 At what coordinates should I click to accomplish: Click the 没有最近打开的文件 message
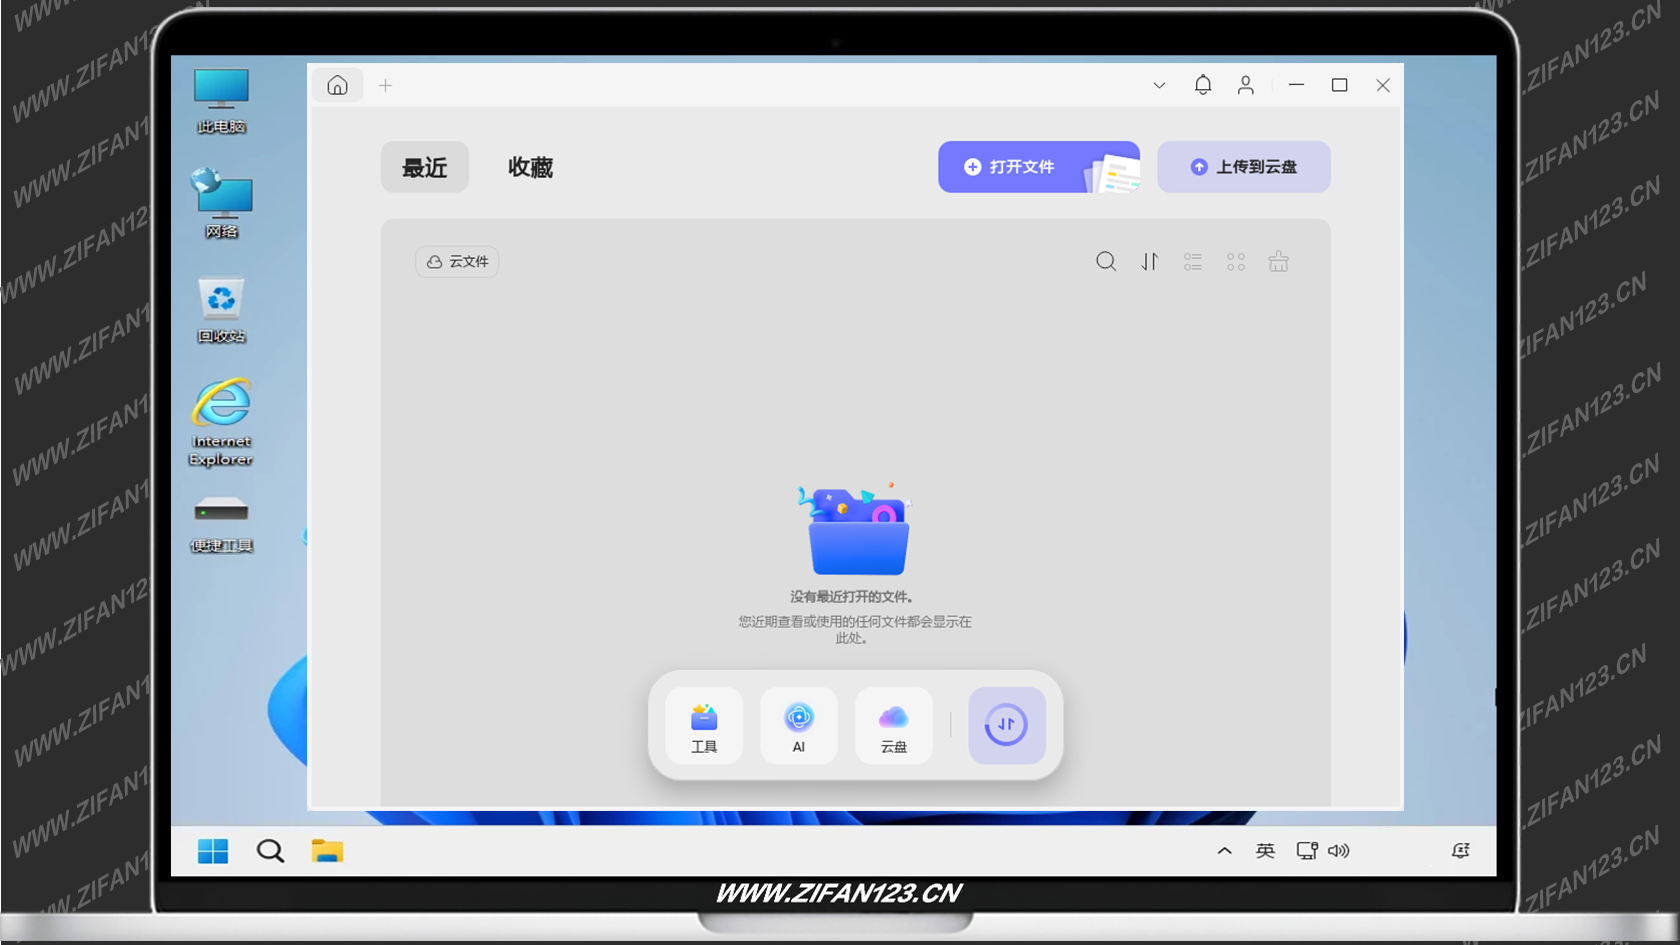tap(852, 597)
